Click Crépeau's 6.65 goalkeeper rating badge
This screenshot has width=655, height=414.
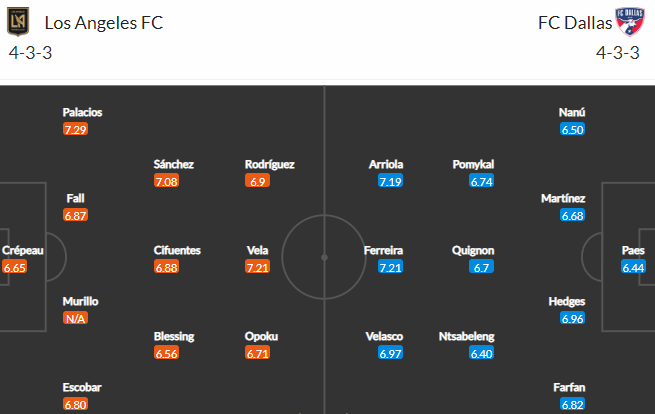15,267
